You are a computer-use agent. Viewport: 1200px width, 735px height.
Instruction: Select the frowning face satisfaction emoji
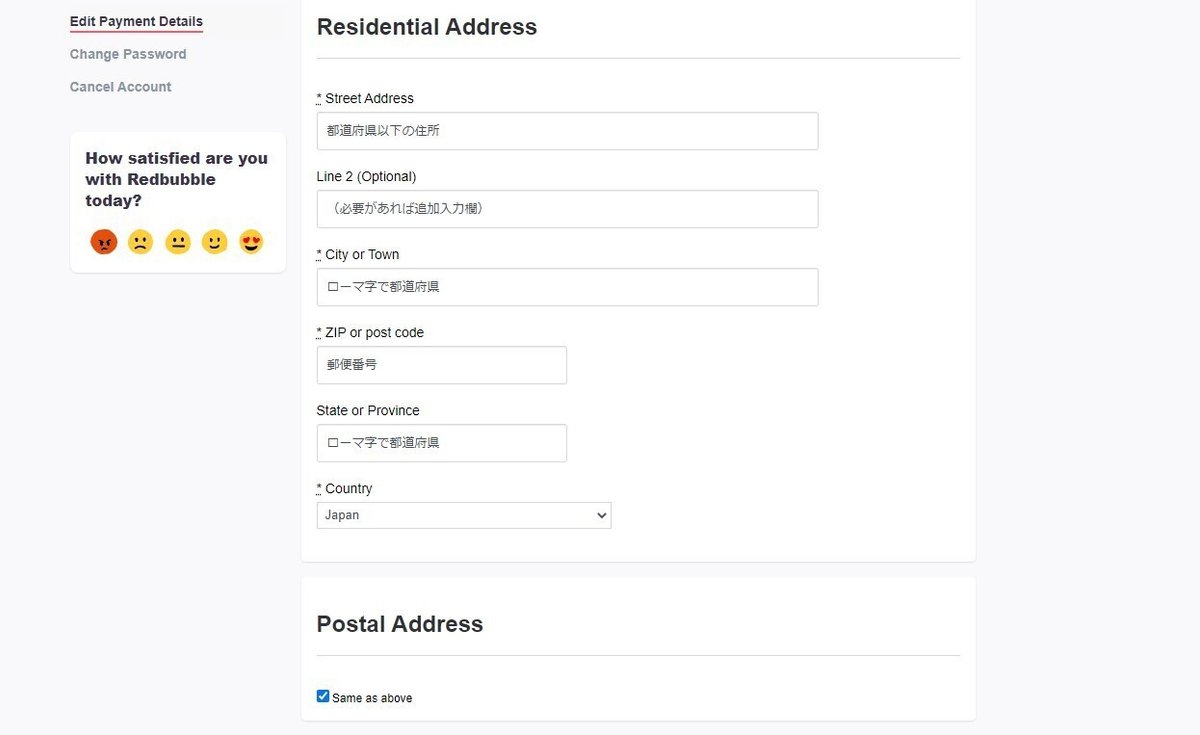(x=141, y=242)
